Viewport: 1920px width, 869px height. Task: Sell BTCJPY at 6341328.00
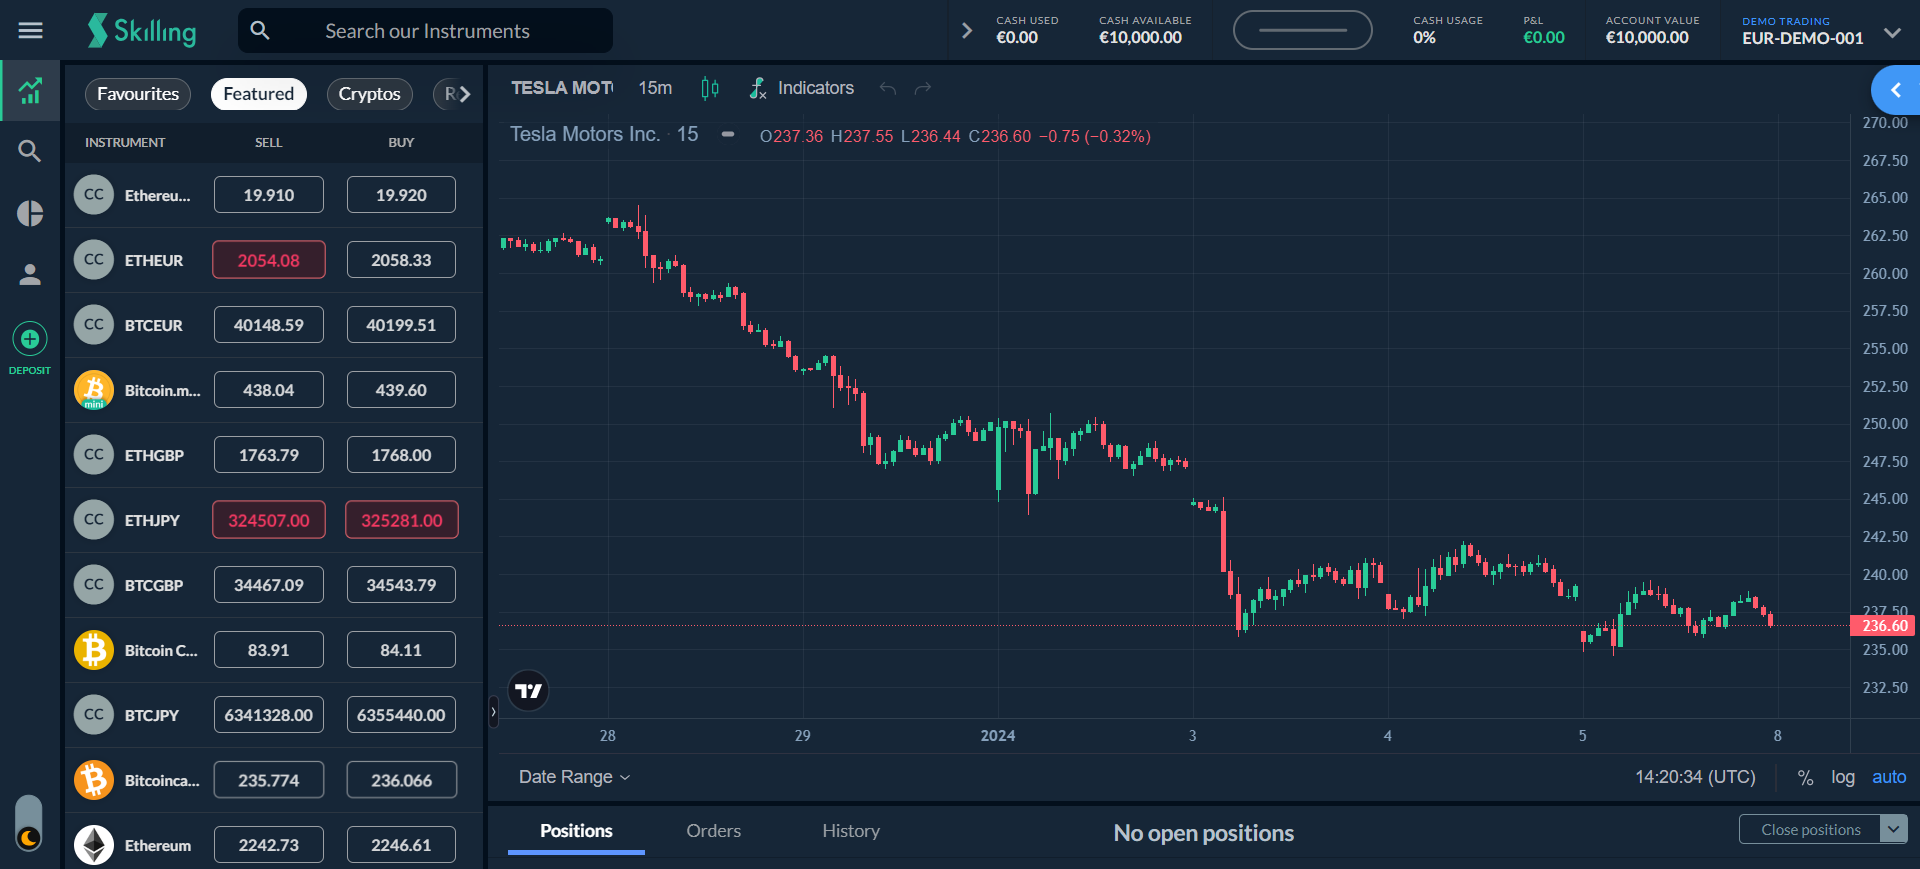(x=269, y=715)
